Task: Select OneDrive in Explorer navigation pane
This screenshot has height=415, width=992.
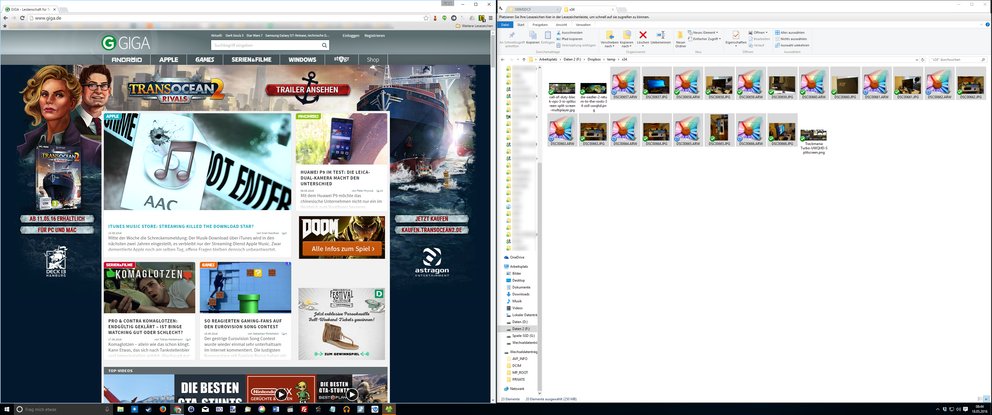Action: coord(517,257)
